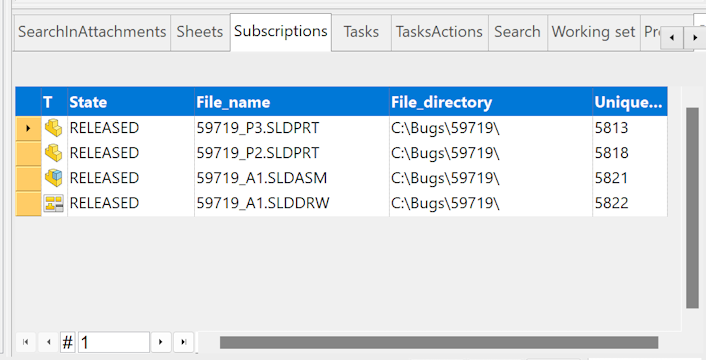Click file name 59719_P2.SLDPRT

tap(258, 153)
